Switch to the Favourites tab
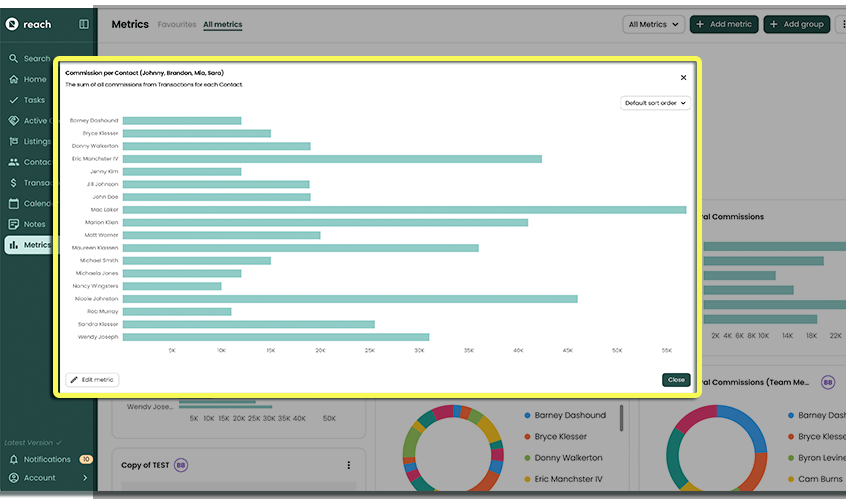 point(177,24)
